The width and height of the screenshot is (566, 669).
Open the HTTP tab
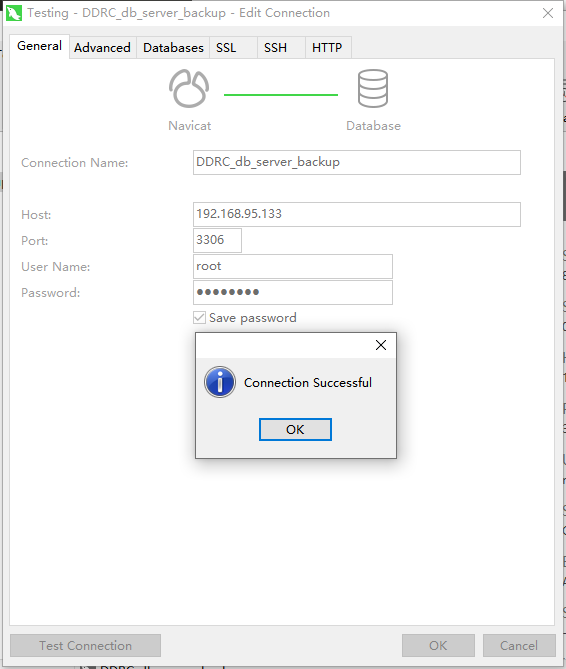328,47
